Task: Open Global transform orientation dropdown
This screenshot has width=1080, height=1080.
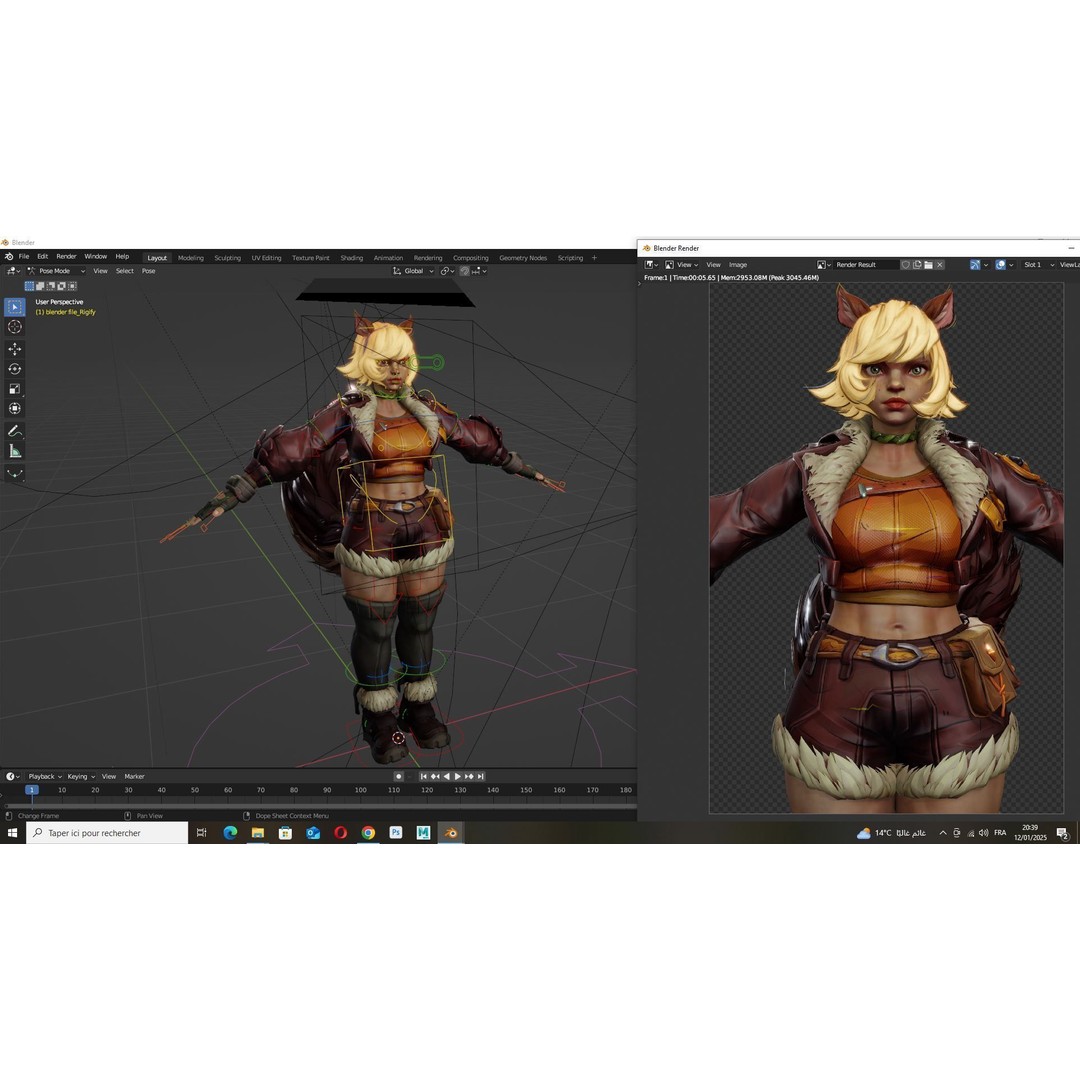Action: [x=413, y=271]
